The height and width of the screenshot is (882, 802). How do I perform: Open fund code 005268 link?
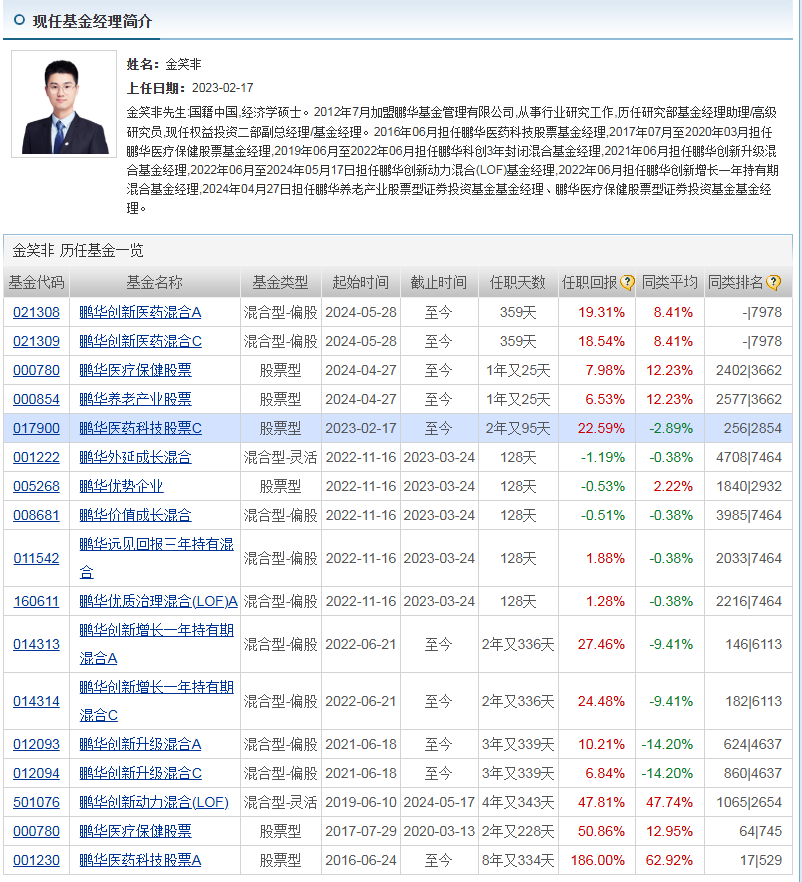tap(36, 486)
